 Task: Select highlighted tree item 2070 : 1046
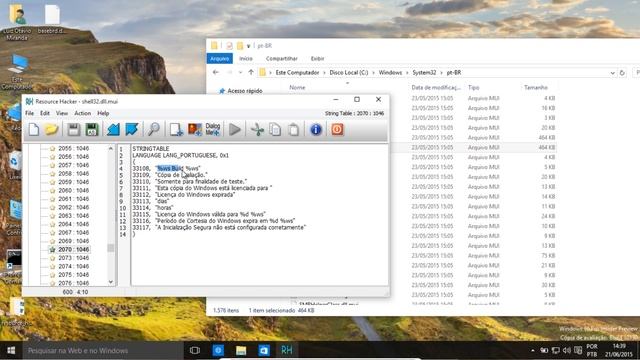click(73, 249)
